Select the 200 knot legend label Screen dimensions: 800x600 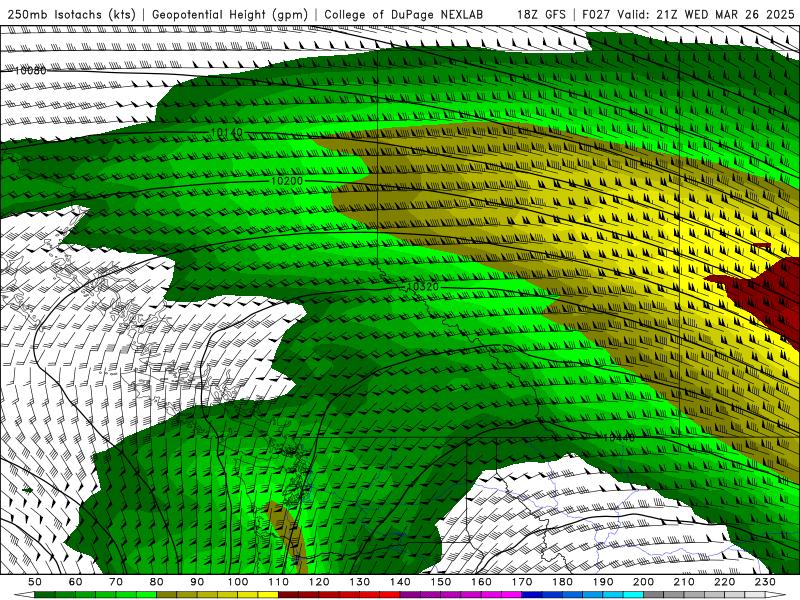coord(643,582)
